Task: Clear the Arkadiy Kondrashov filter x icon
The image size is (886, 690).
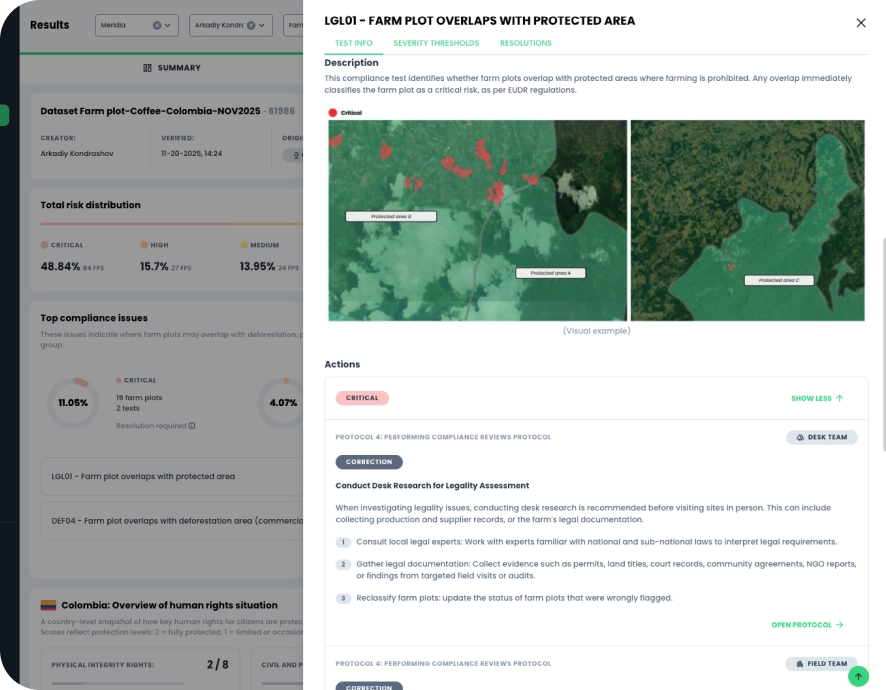Action: pyautogui.click(x=251, y=25)
